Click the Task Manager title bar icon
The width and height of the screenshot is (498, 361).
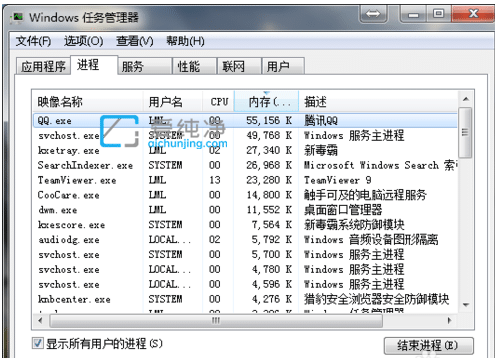17,17
